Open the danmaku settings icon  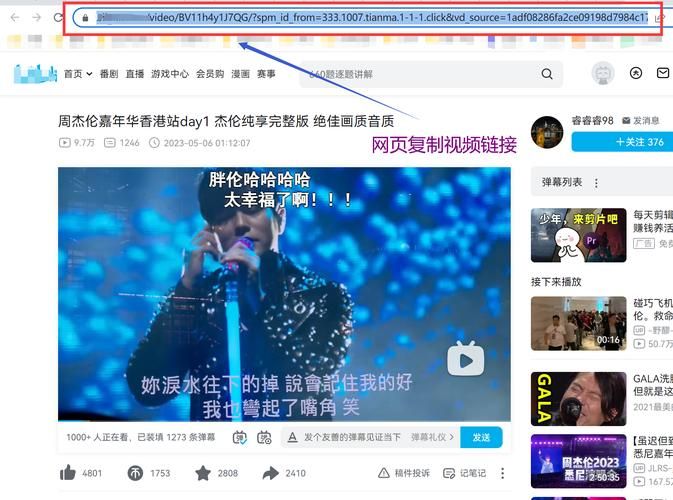[264, 437]
